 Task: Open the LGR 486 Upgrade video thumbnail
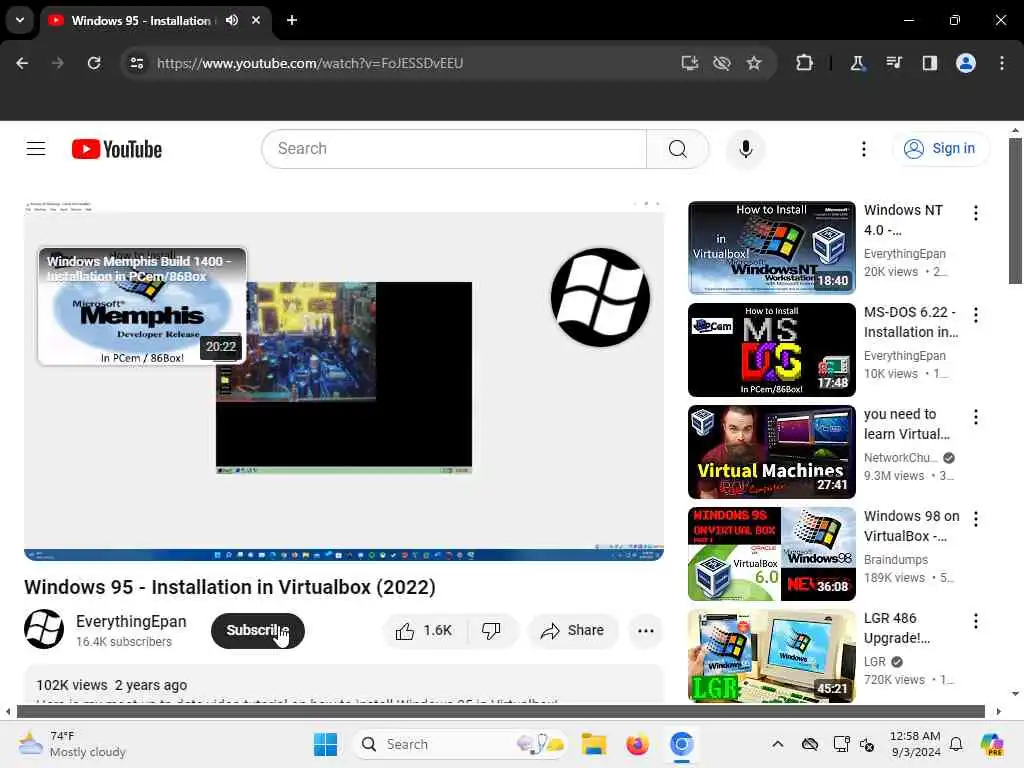pos(771,656)
